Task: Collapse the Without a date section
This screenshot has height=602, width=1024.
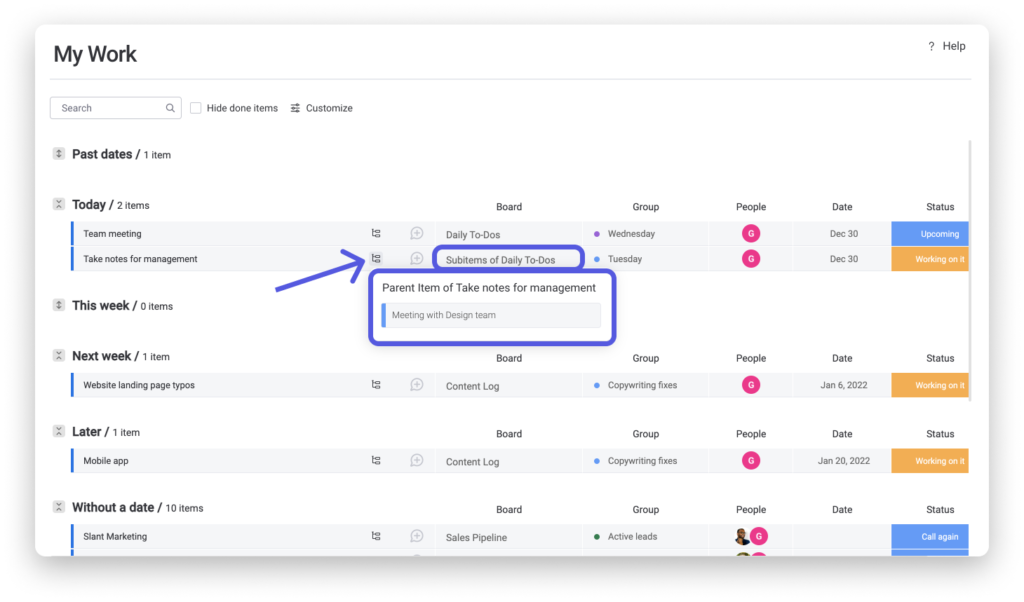Action: [x=59, y=508]
